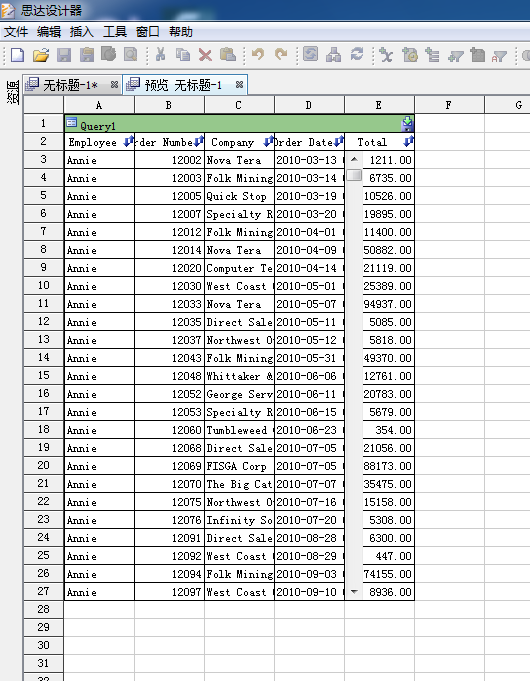Click the red Delete X icon
Image resolution: width=530 pixels, height=681 pixels.
(205, 55)
